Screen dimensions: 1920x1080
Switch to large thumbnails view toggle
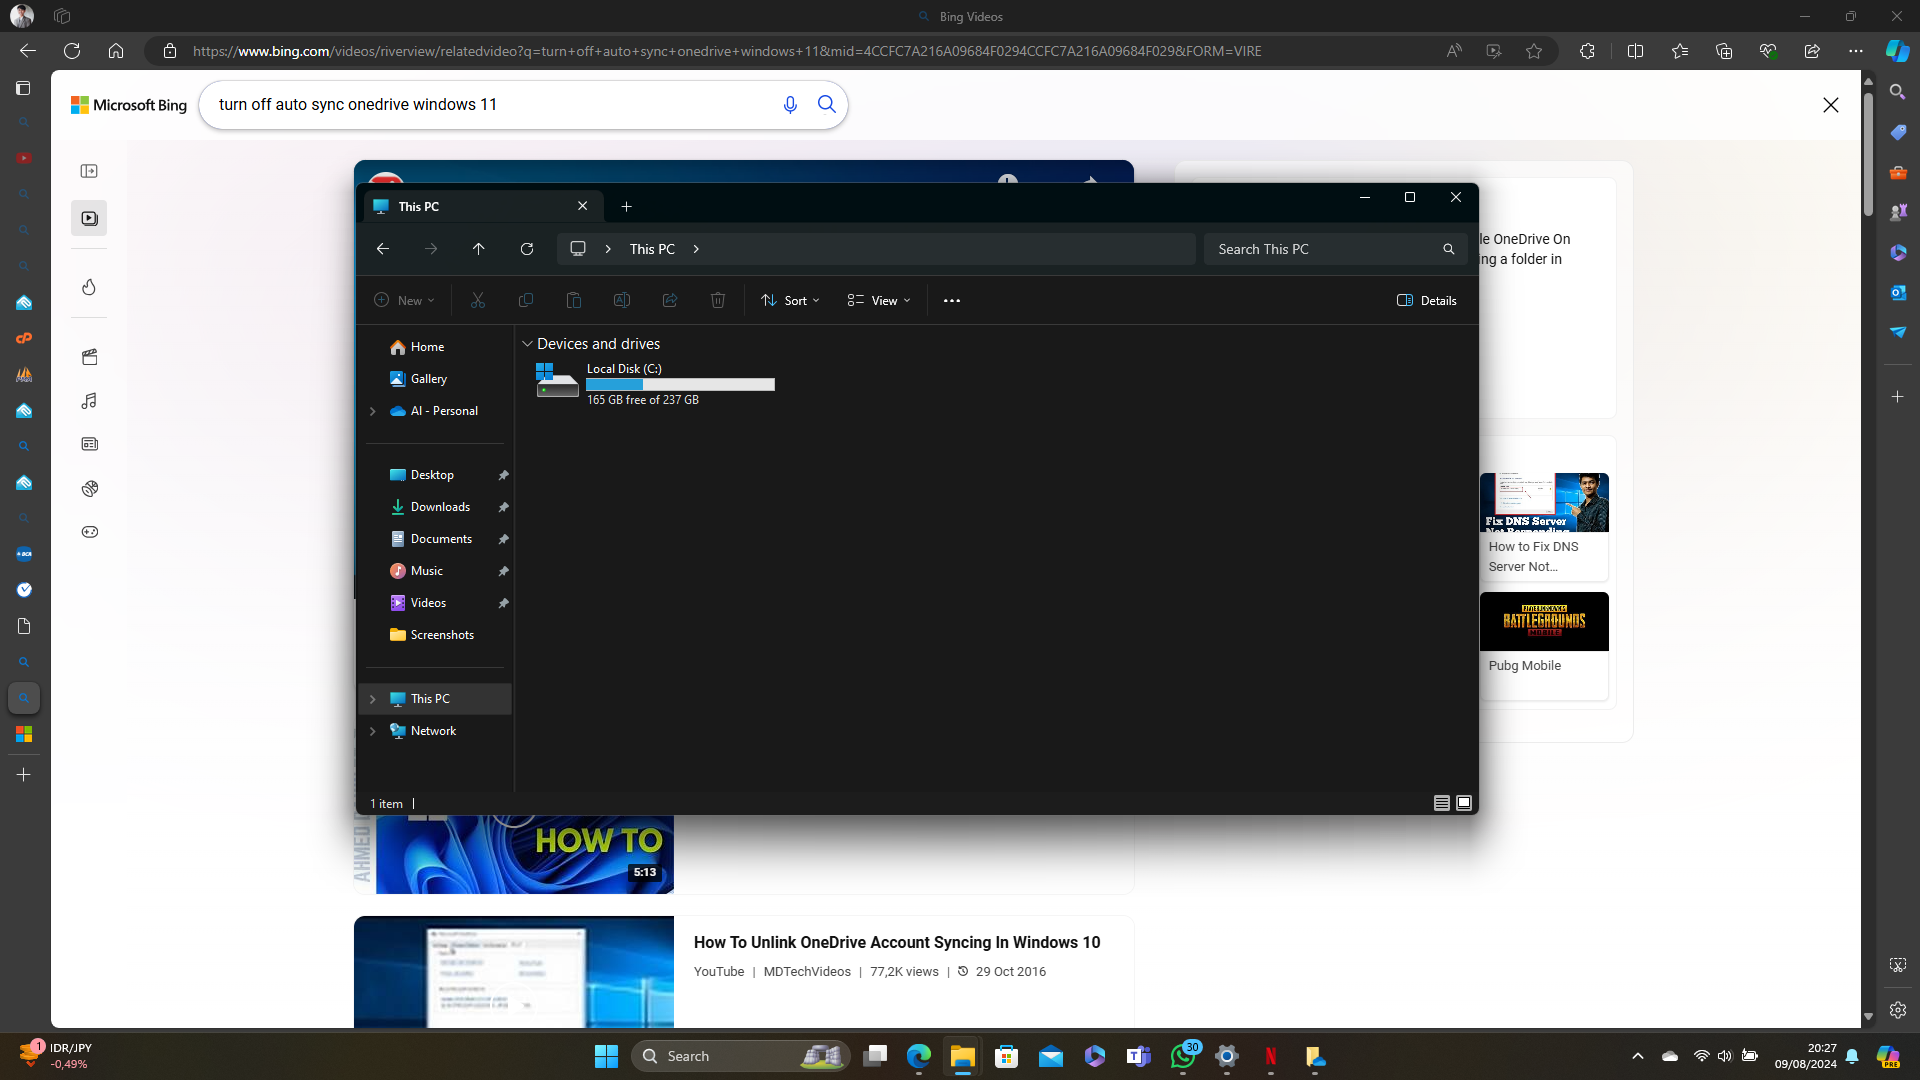coord(1464,803)
